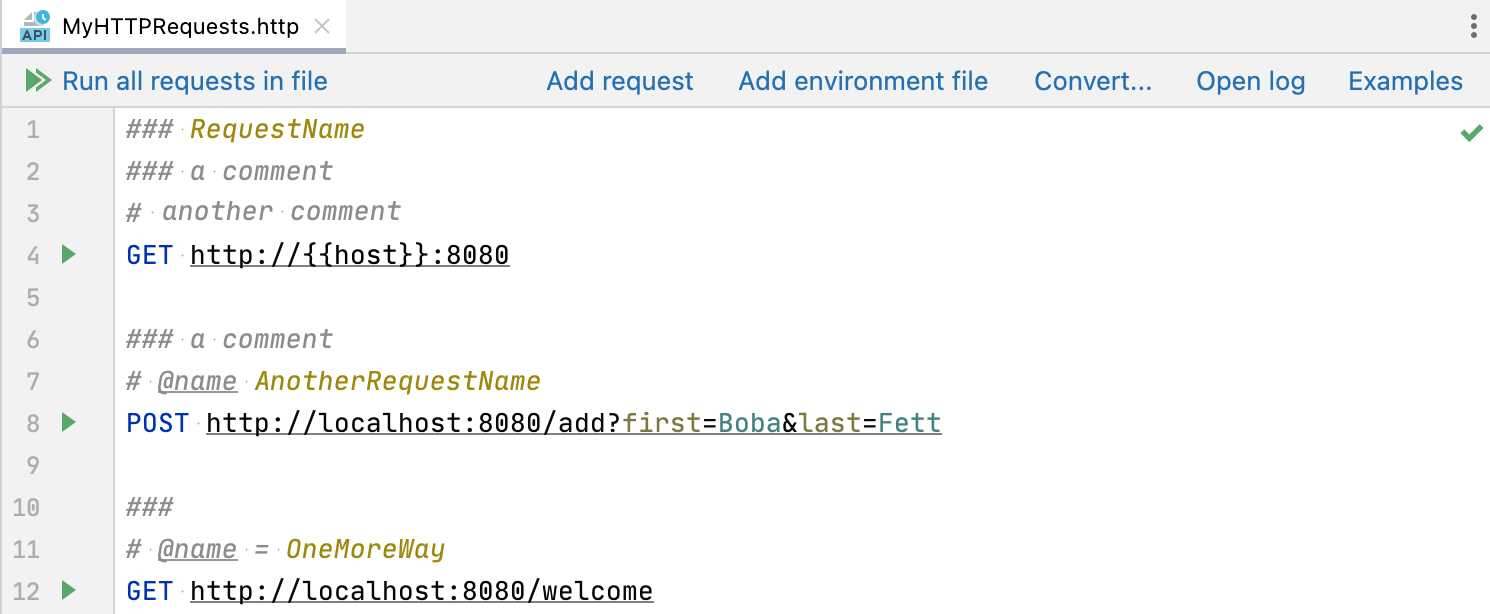1490x614 pixels.
Task: Browse request Examples
Action: pyautogui.click(x=1404, y=81)
